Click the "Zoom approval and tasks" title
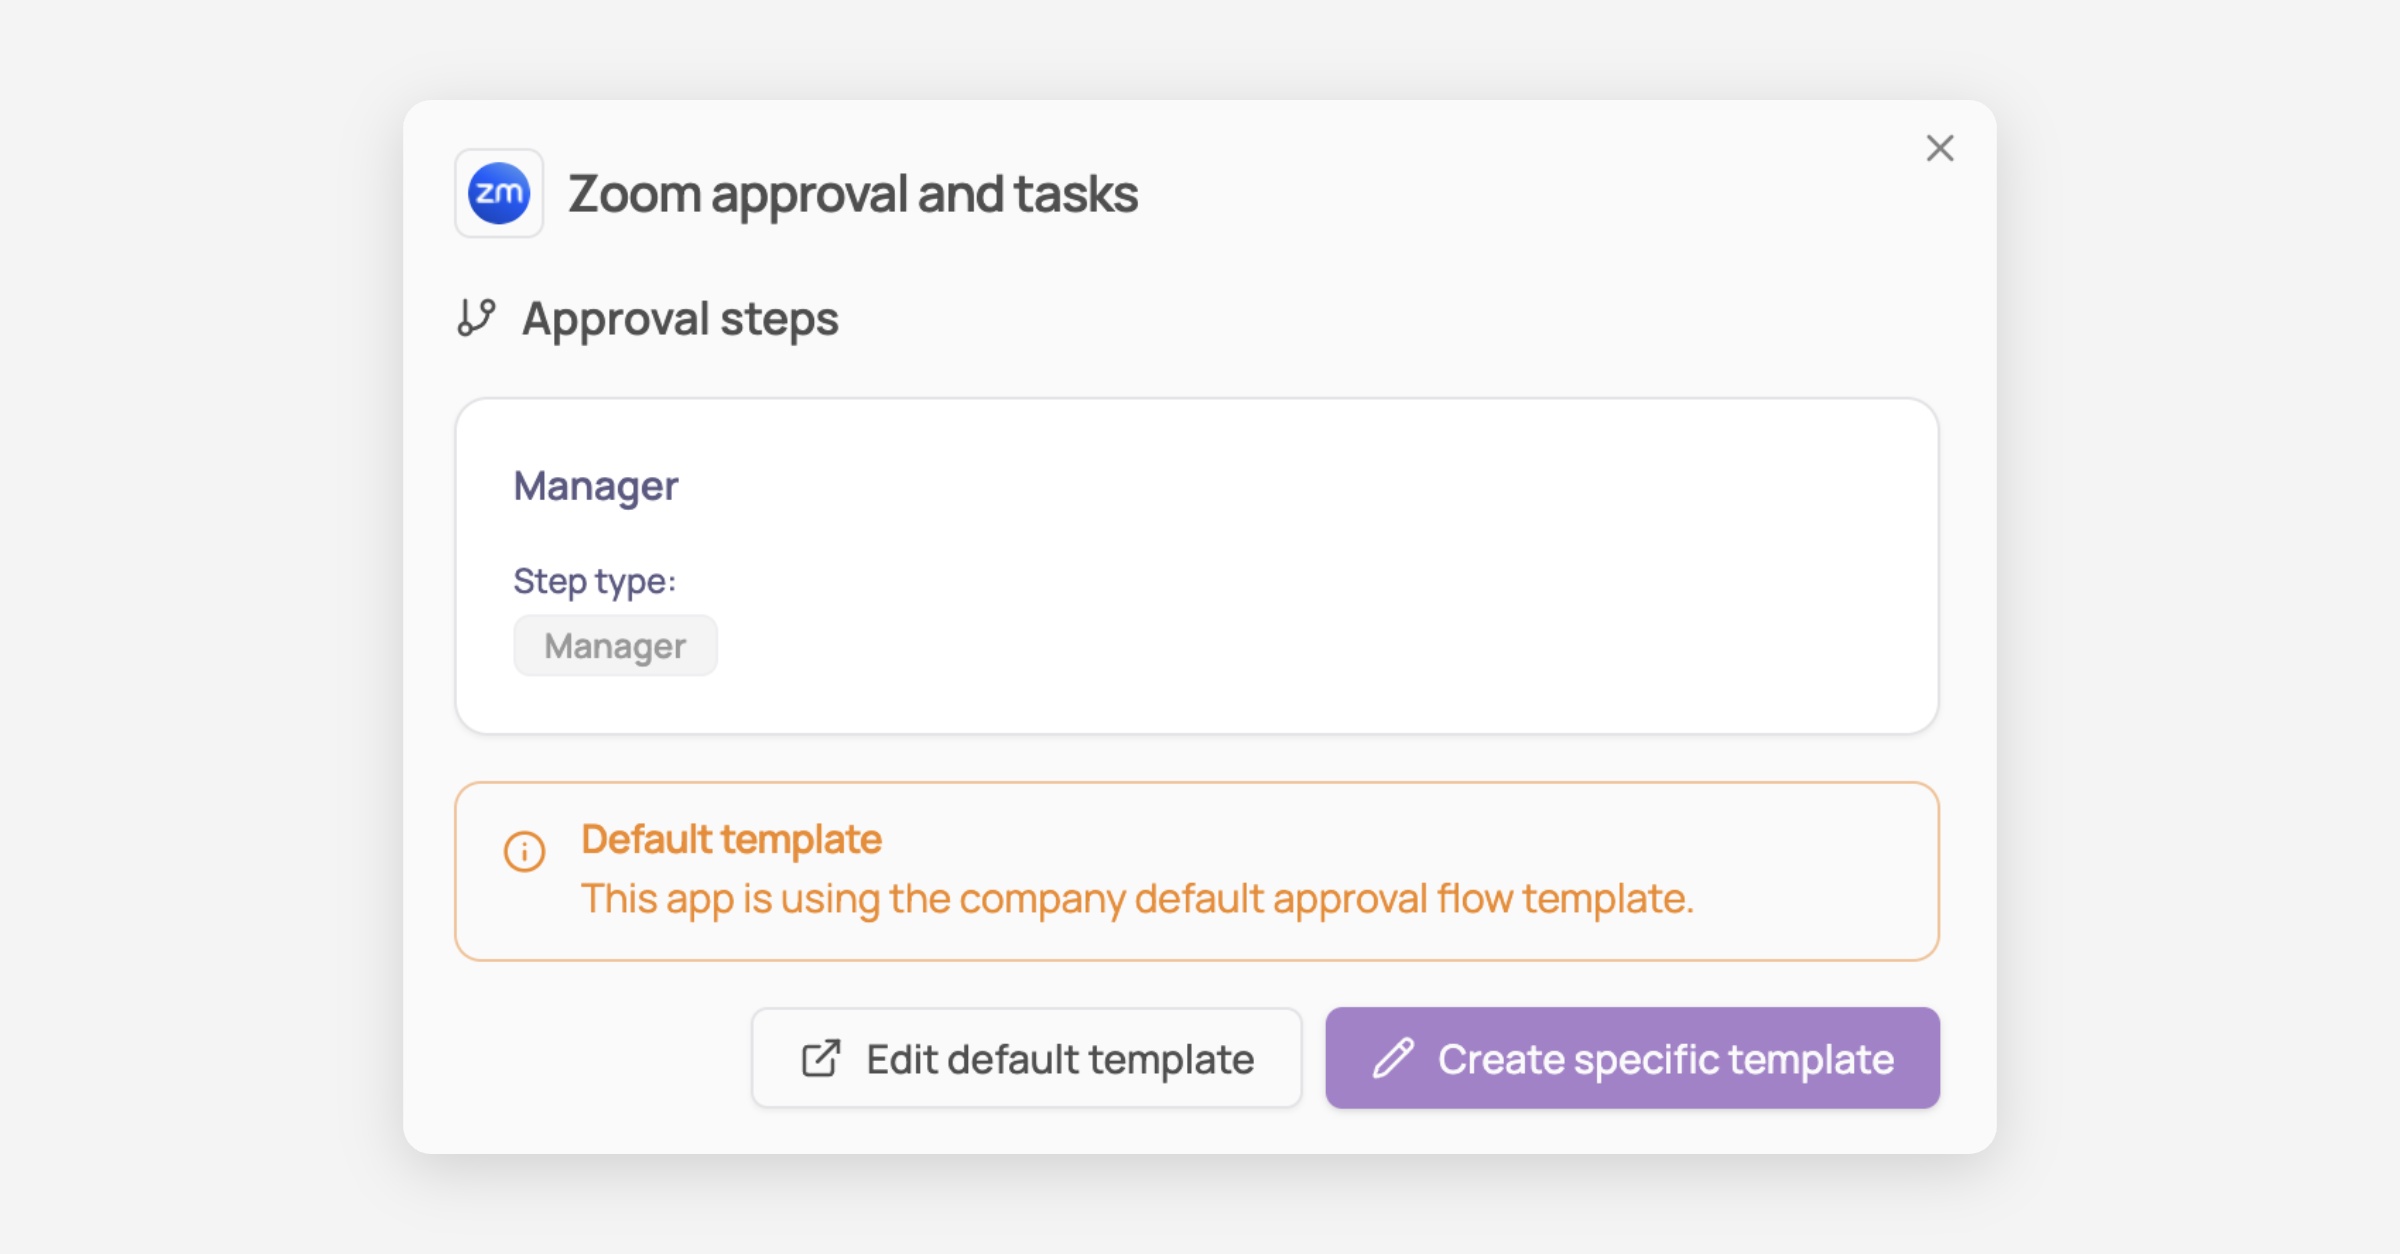 point(852,194)
